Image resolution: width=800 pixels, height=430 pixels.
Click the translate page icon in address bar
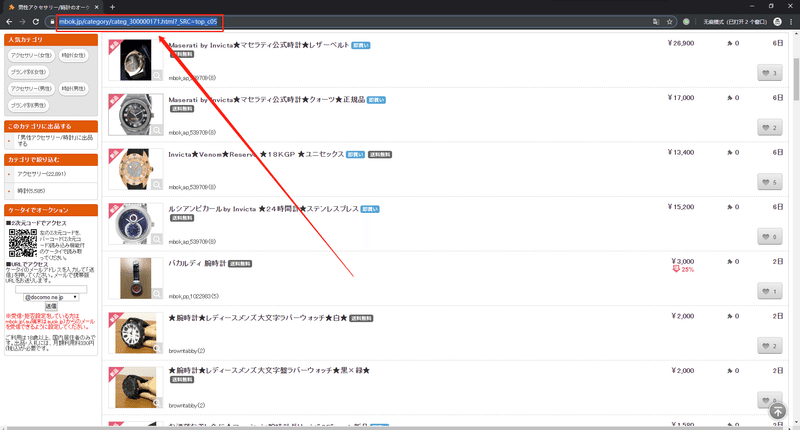pyautogui.click(x=656, y=21)
